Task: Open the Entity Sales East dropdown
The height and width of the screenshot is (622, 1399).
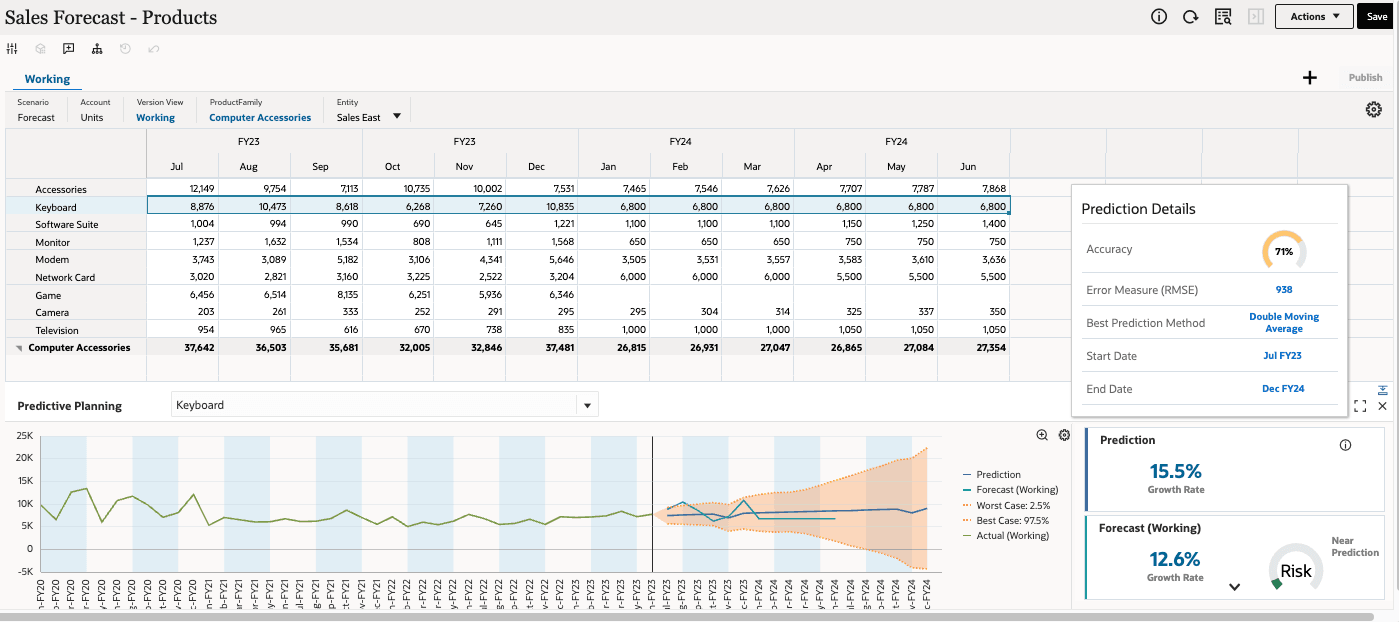Action: [397, 115]
